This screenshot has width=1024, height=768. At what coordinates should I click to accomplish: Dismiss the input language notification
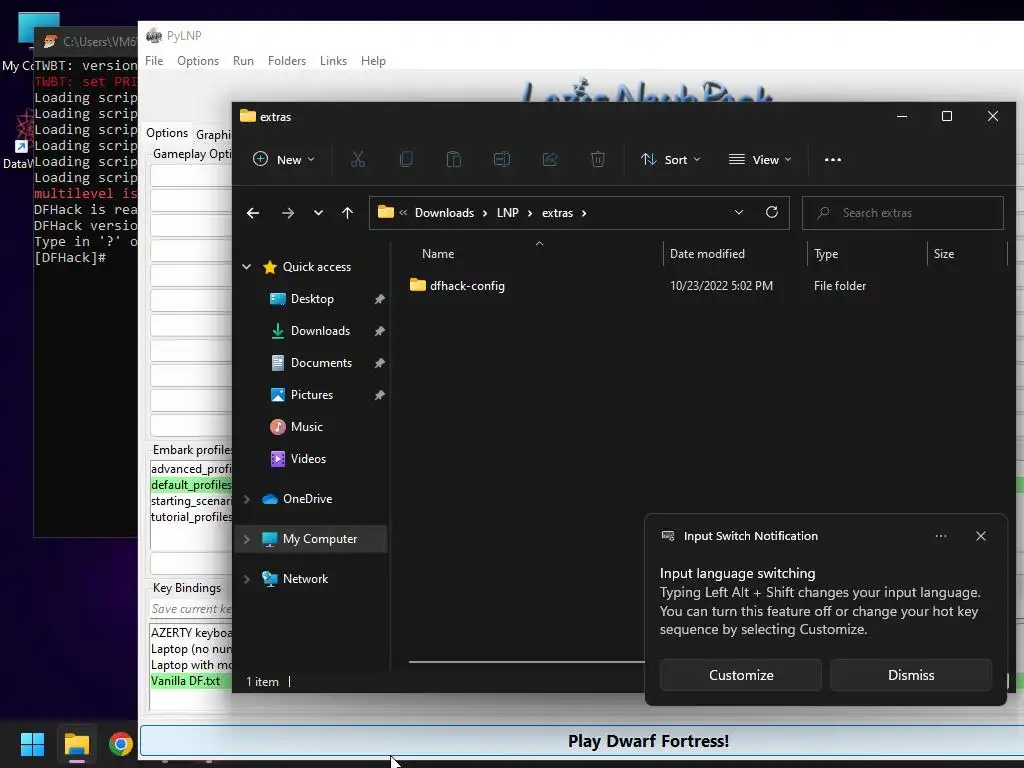(x=910, y=675)
